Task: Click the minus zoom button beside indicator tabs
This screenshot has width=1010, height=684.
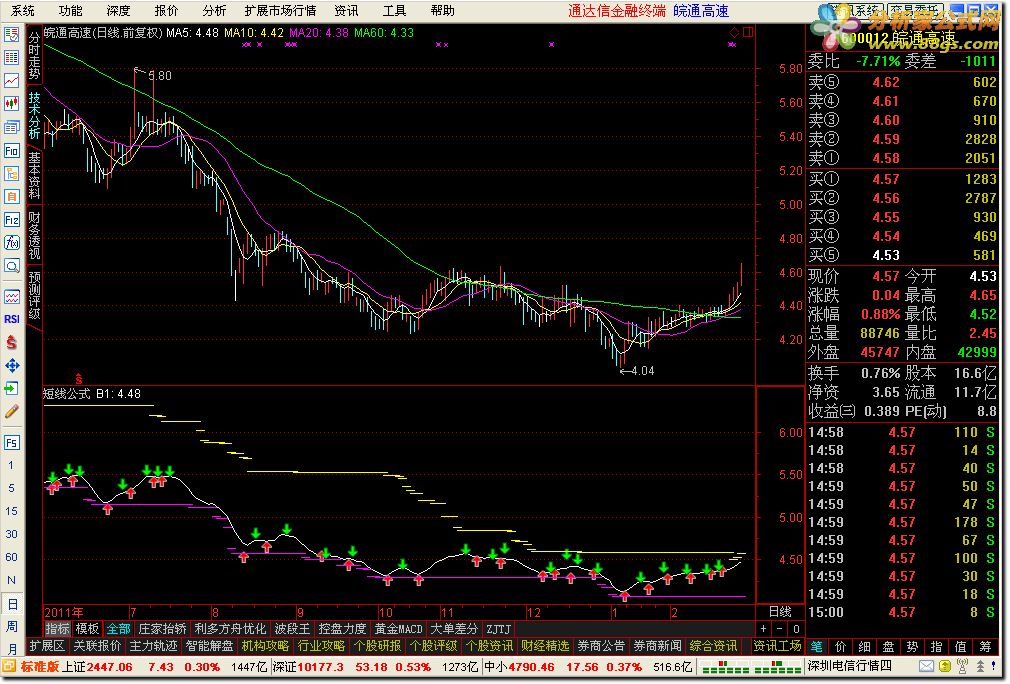Action: coord(779,629)
